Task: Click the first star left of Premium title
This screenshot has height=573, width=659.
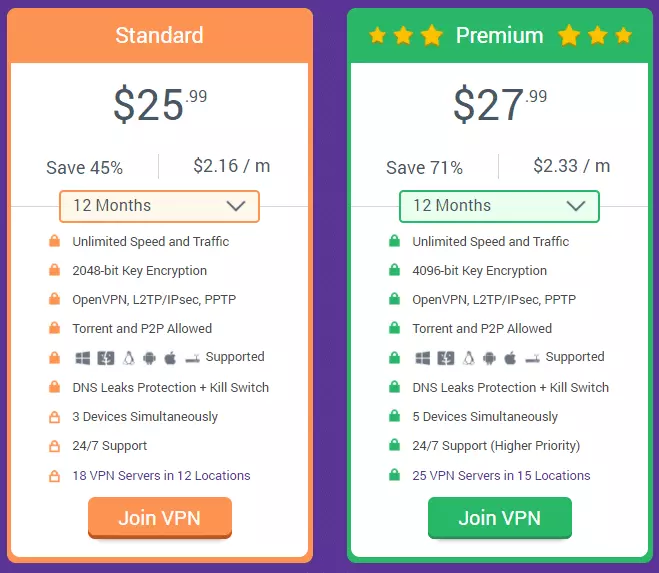Action: pos(377,36)
